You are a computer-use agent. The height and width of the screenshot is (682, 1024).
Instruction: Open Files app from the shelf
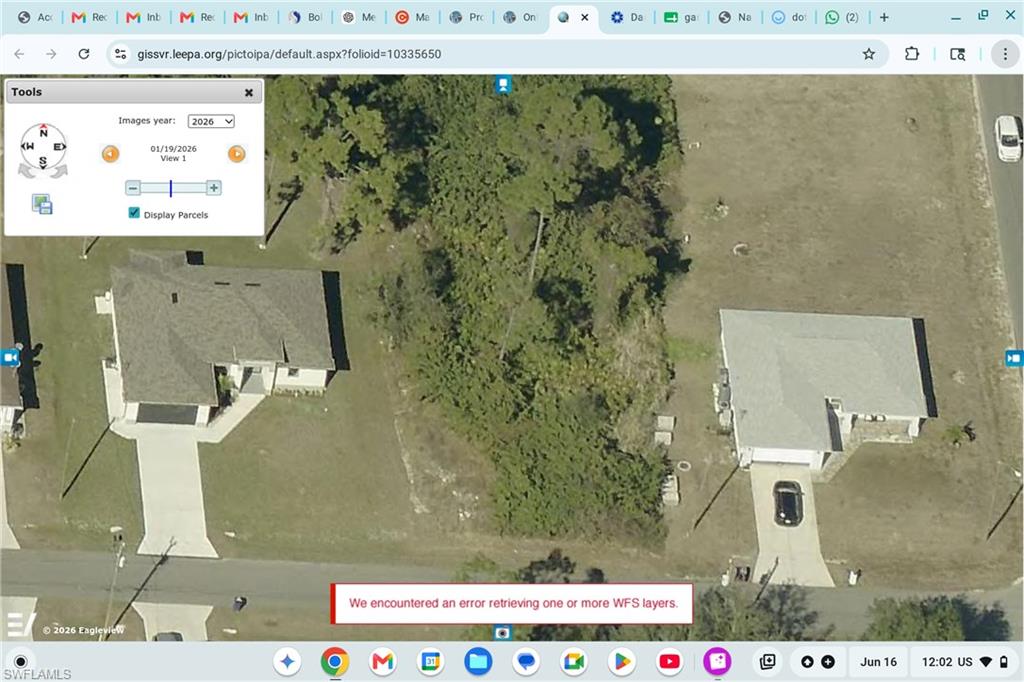tap(478, 662)
